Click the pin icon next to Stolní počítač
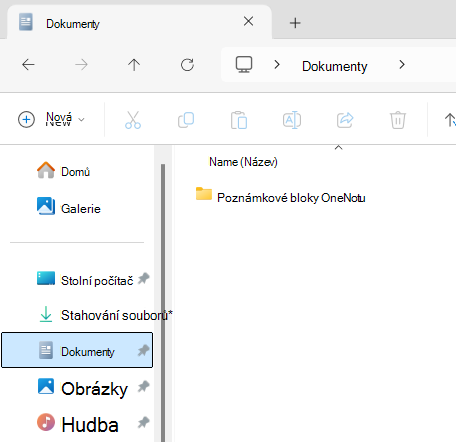456x442 pixels. (144, 278)
